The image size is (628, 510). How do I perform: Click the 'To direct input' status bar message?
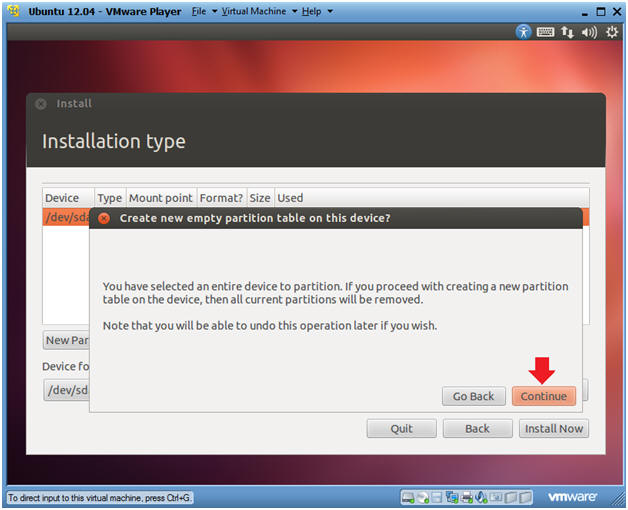tap(100, 498)
